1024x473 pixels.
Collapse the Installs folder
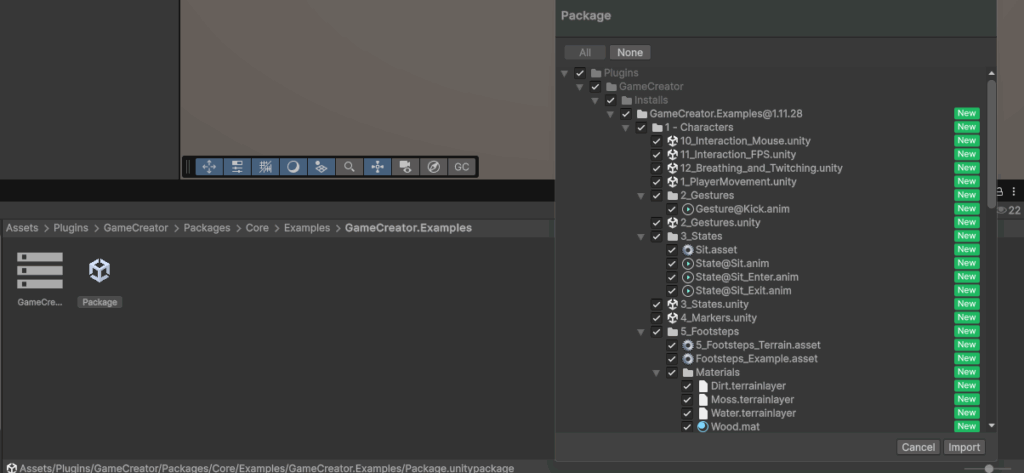click(595, 101)
